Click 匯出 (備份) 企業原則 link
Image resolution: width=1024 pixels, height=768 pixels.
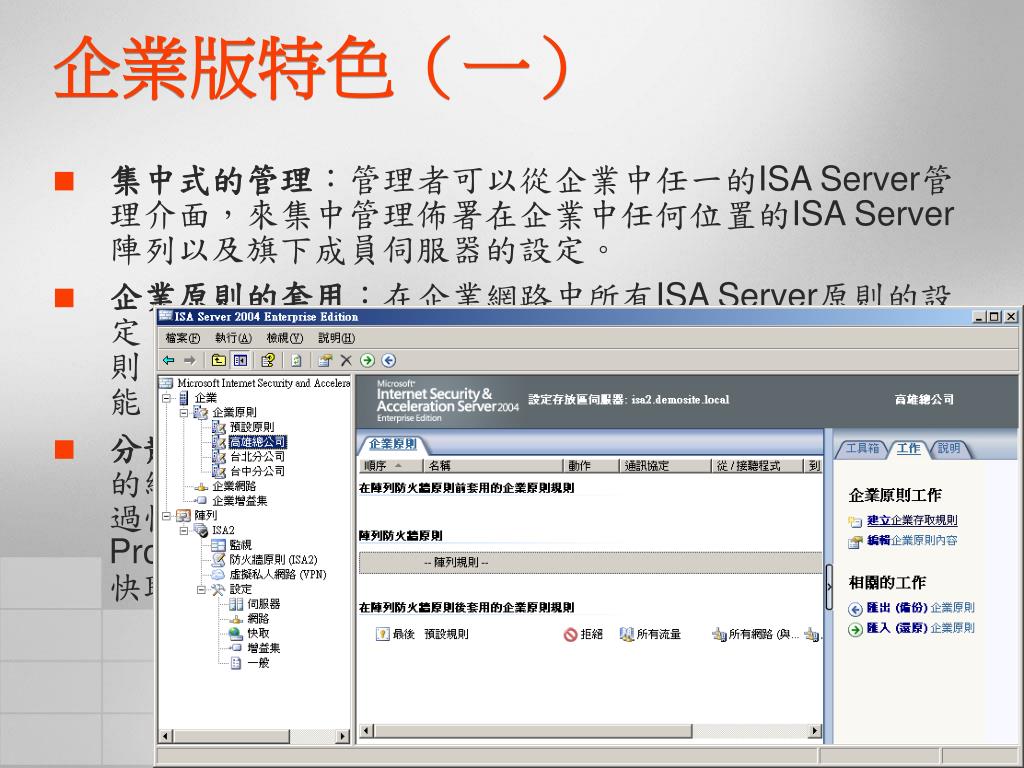(x=920, y=607)
